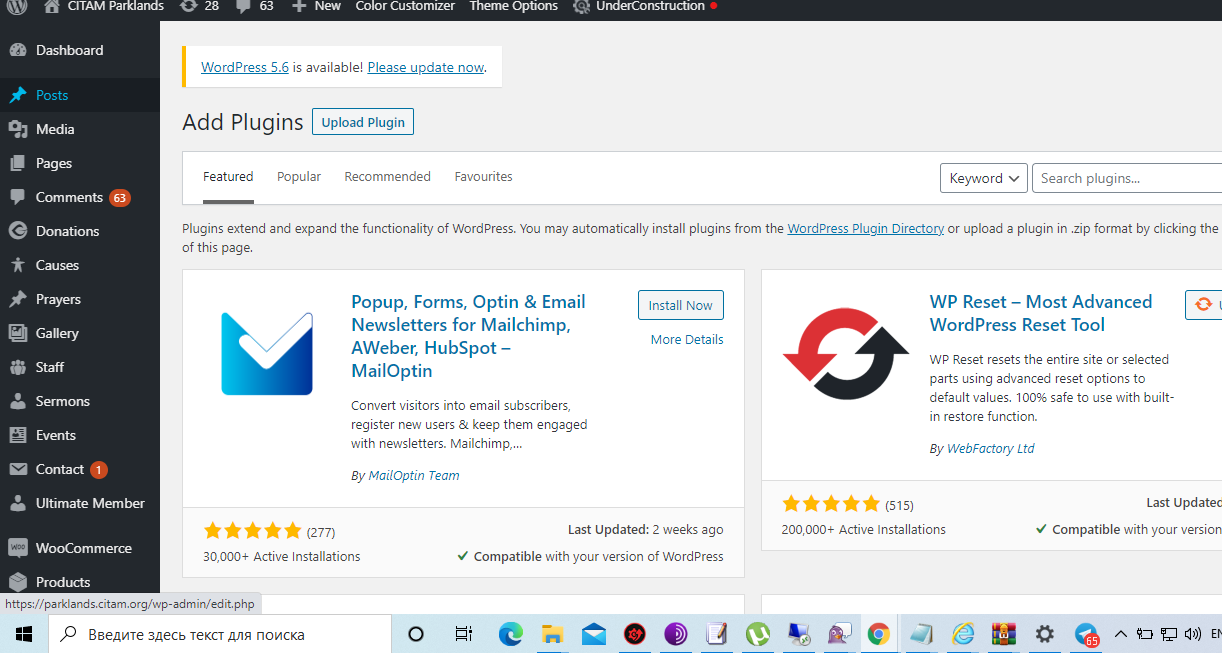Open the Posts menu in sidebar
This screenshot has height=653, width=1222.
point(52,95)
